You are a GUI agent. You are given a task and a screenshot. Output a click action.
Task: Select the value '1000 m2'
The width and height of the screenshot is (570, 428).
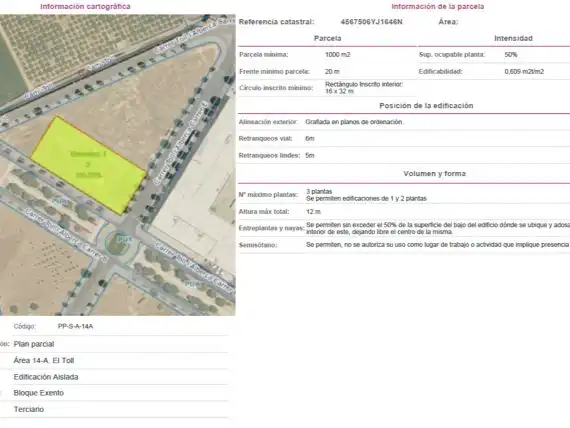pyautogui.click(x=338, y=55)
